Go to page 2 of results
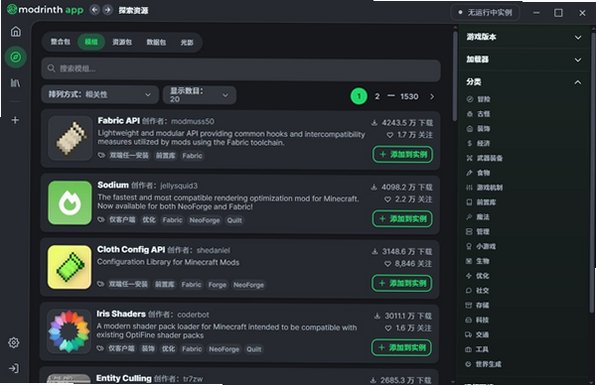 tap(377, 97)
